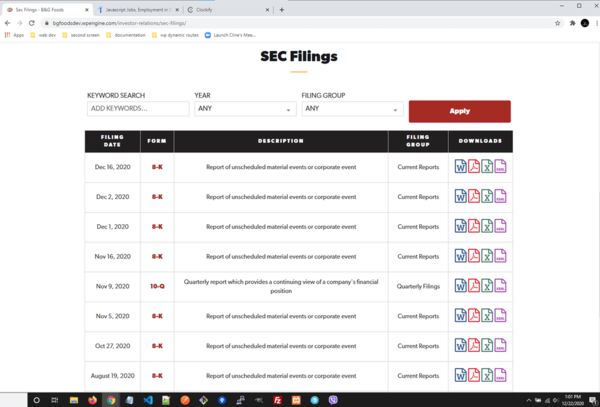
Task: Click the Form column header
Action: [x=157, y=141]
